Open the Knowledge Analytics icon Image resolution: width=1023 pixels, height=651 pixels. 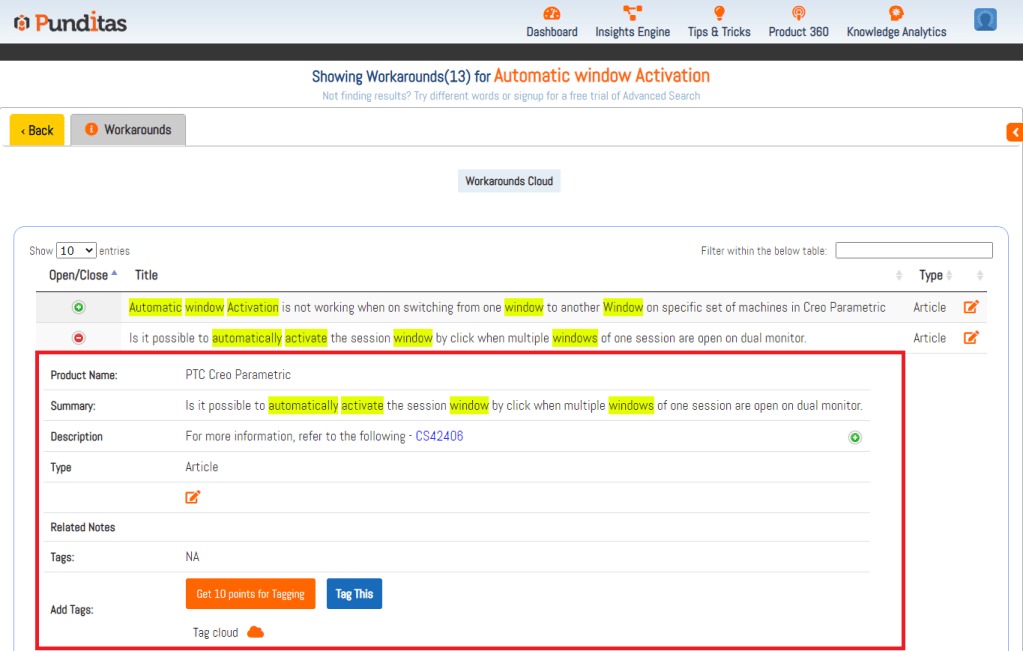896,14
